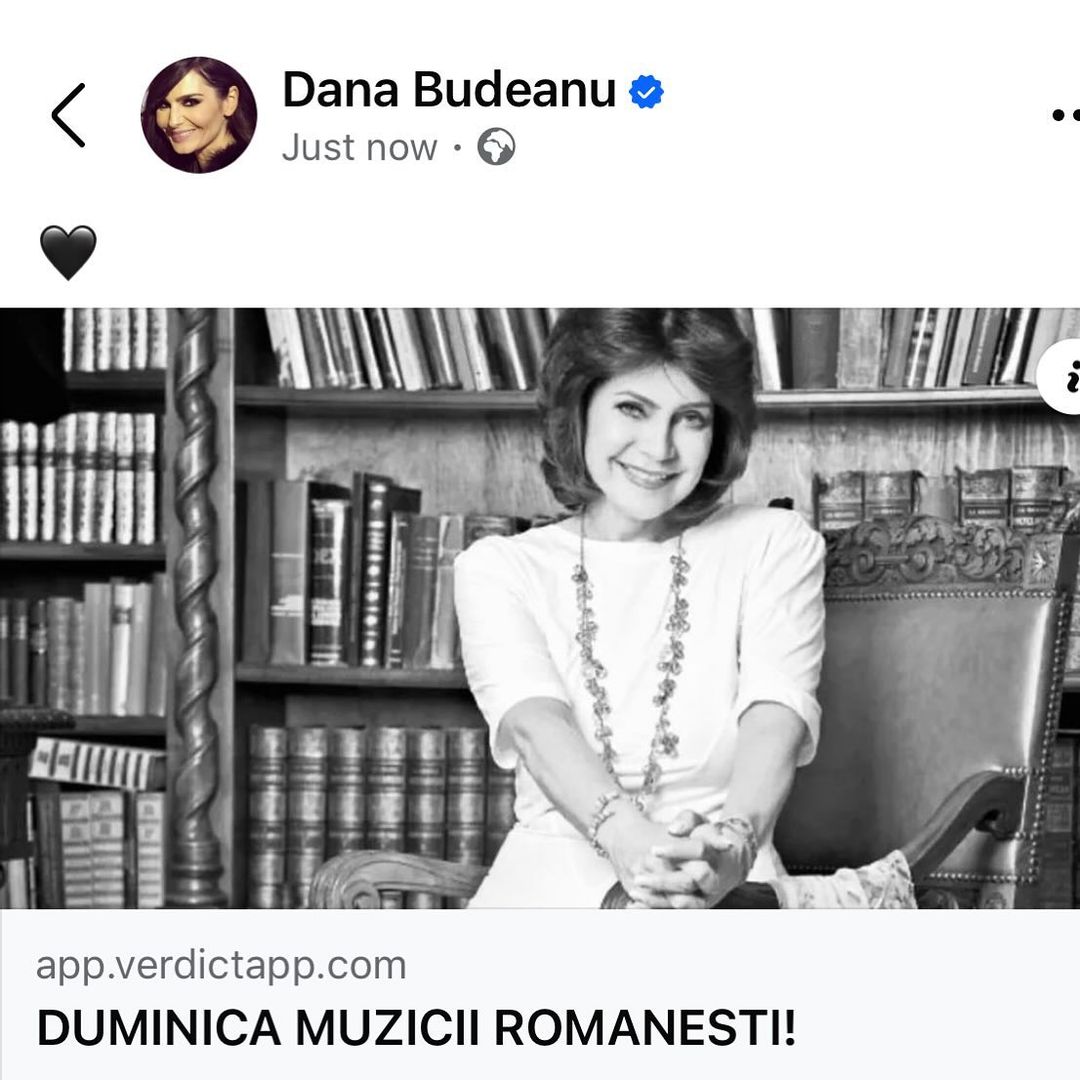1080x1080 pixels.
Task: Go back using the left chevron arrow
Action: pyautogui.click(x=68, y=115)
